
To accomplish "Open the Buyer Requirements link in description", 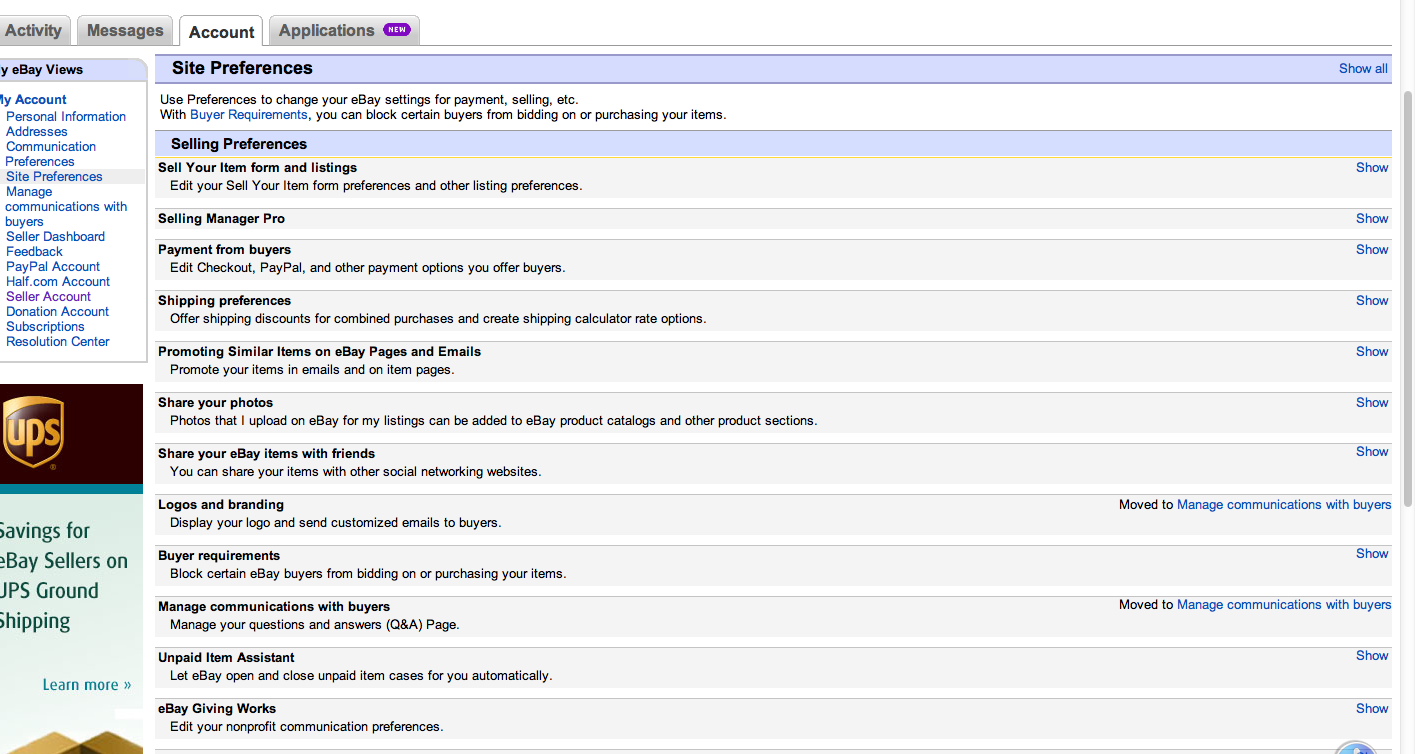I will click(x=249, y=115).
